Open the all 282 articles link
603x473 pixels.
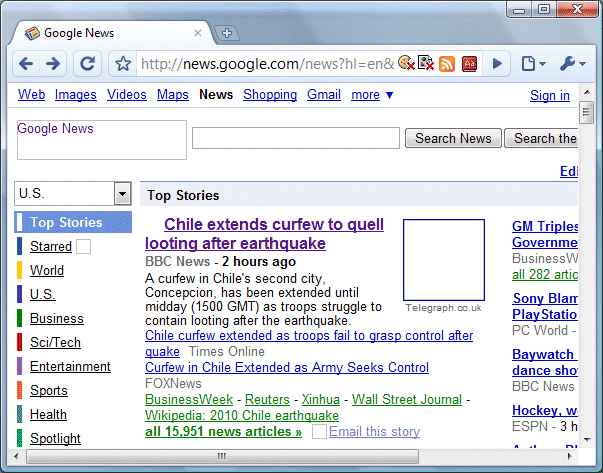pos(545,275)
